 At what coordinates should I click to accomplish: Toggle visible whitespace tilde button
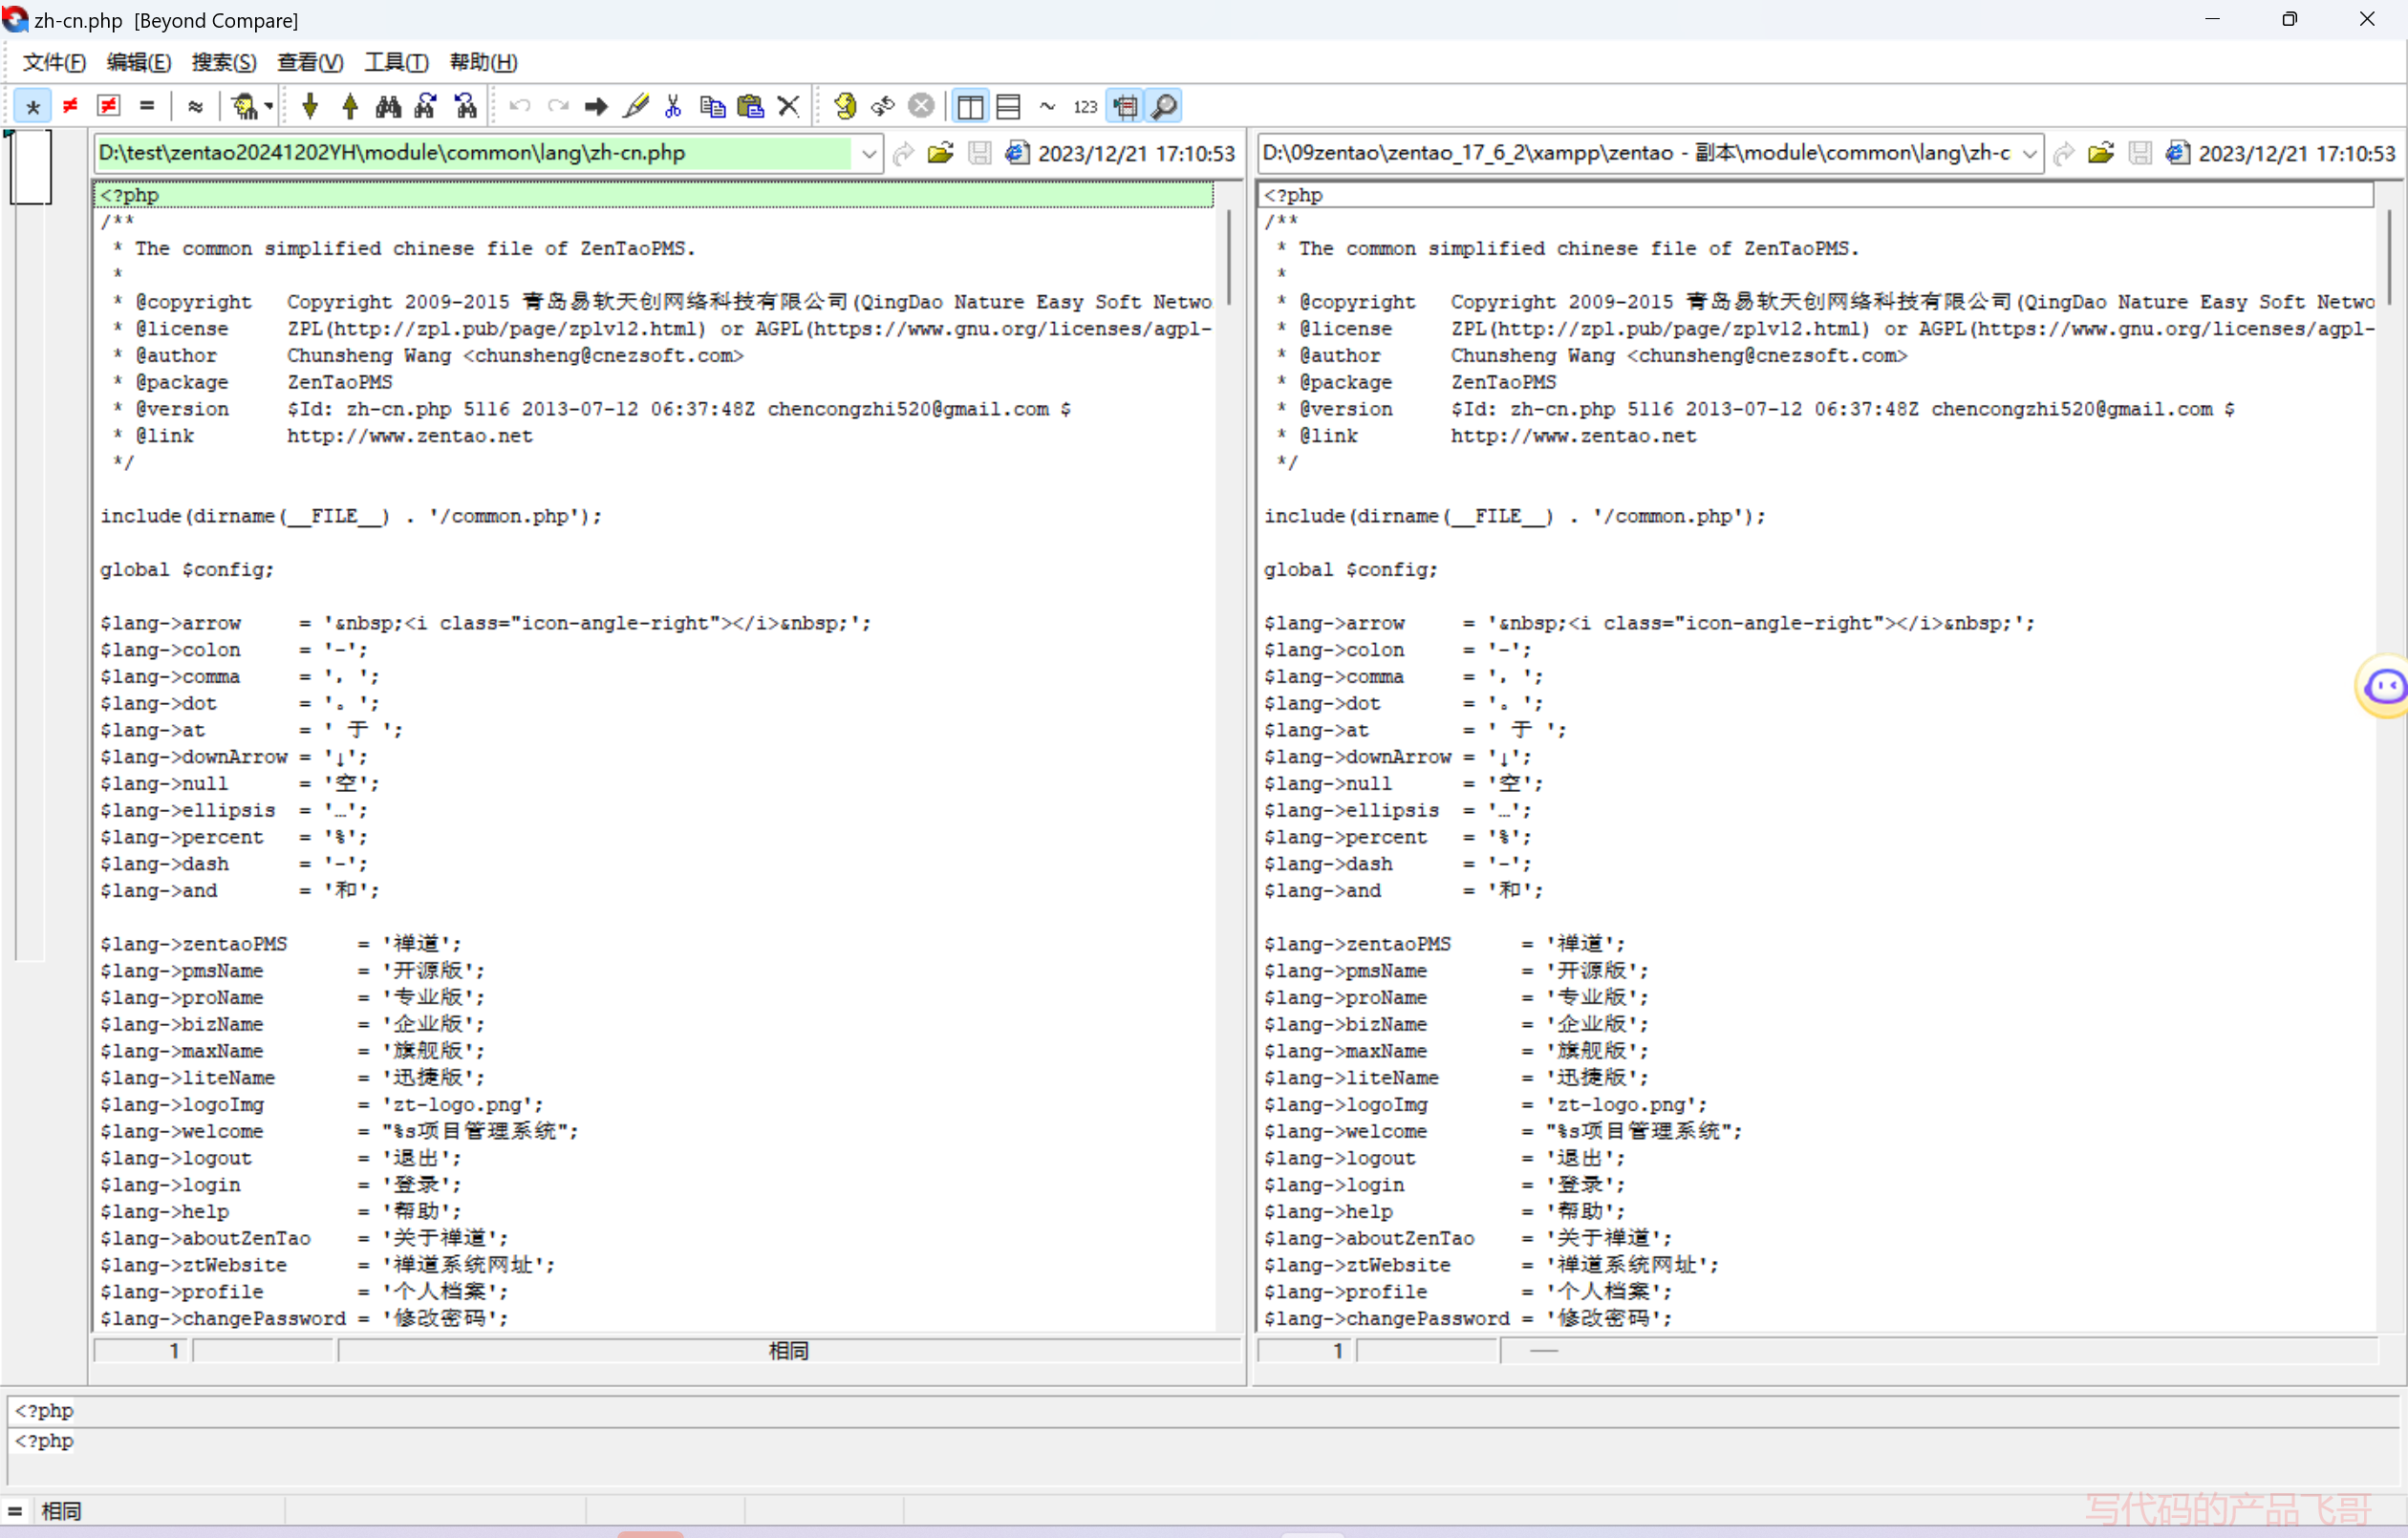pyautogui.click(x=1047, y=106)
